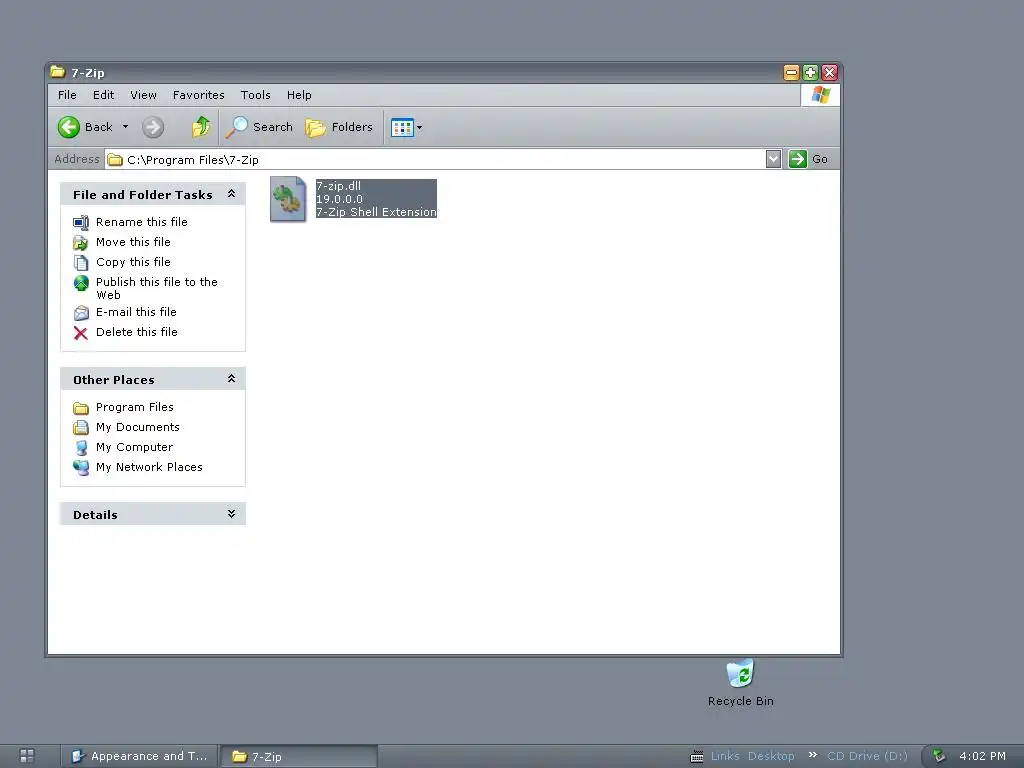
Task: Click the copy file icon
Action: (81, 263)
